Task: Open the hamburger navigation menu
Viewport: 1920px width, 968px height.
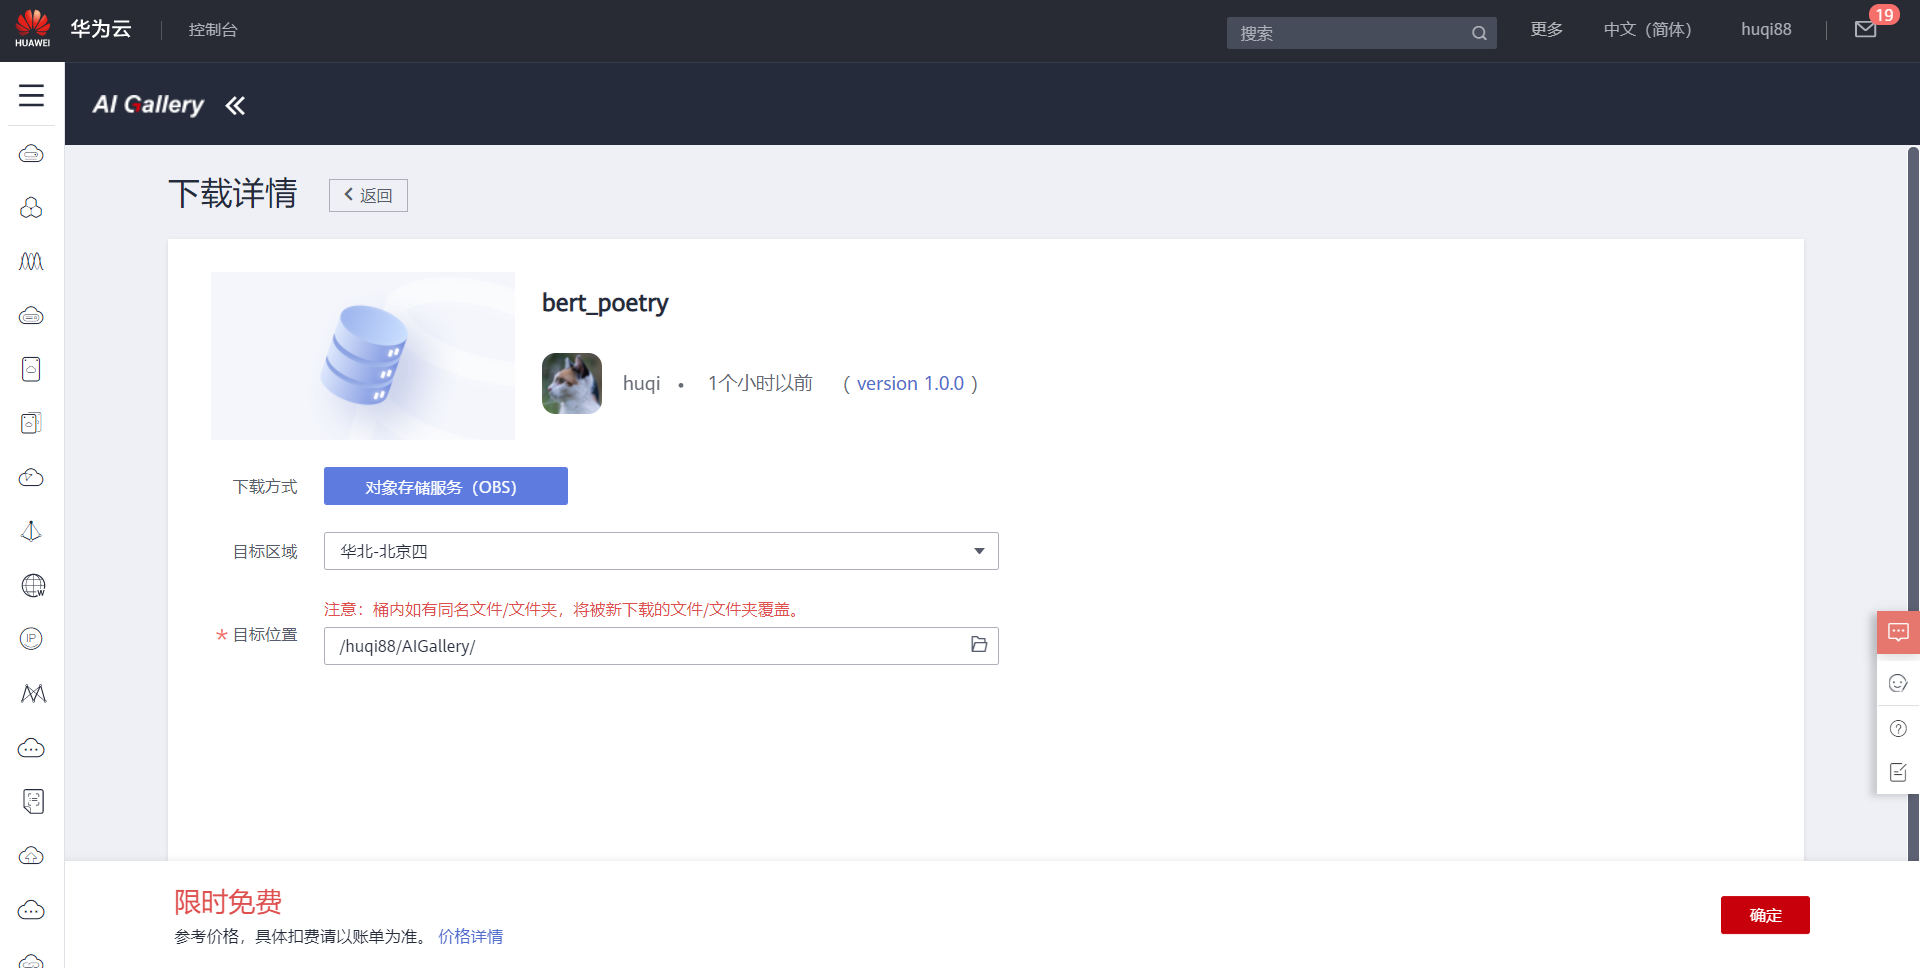Action: 32,95
